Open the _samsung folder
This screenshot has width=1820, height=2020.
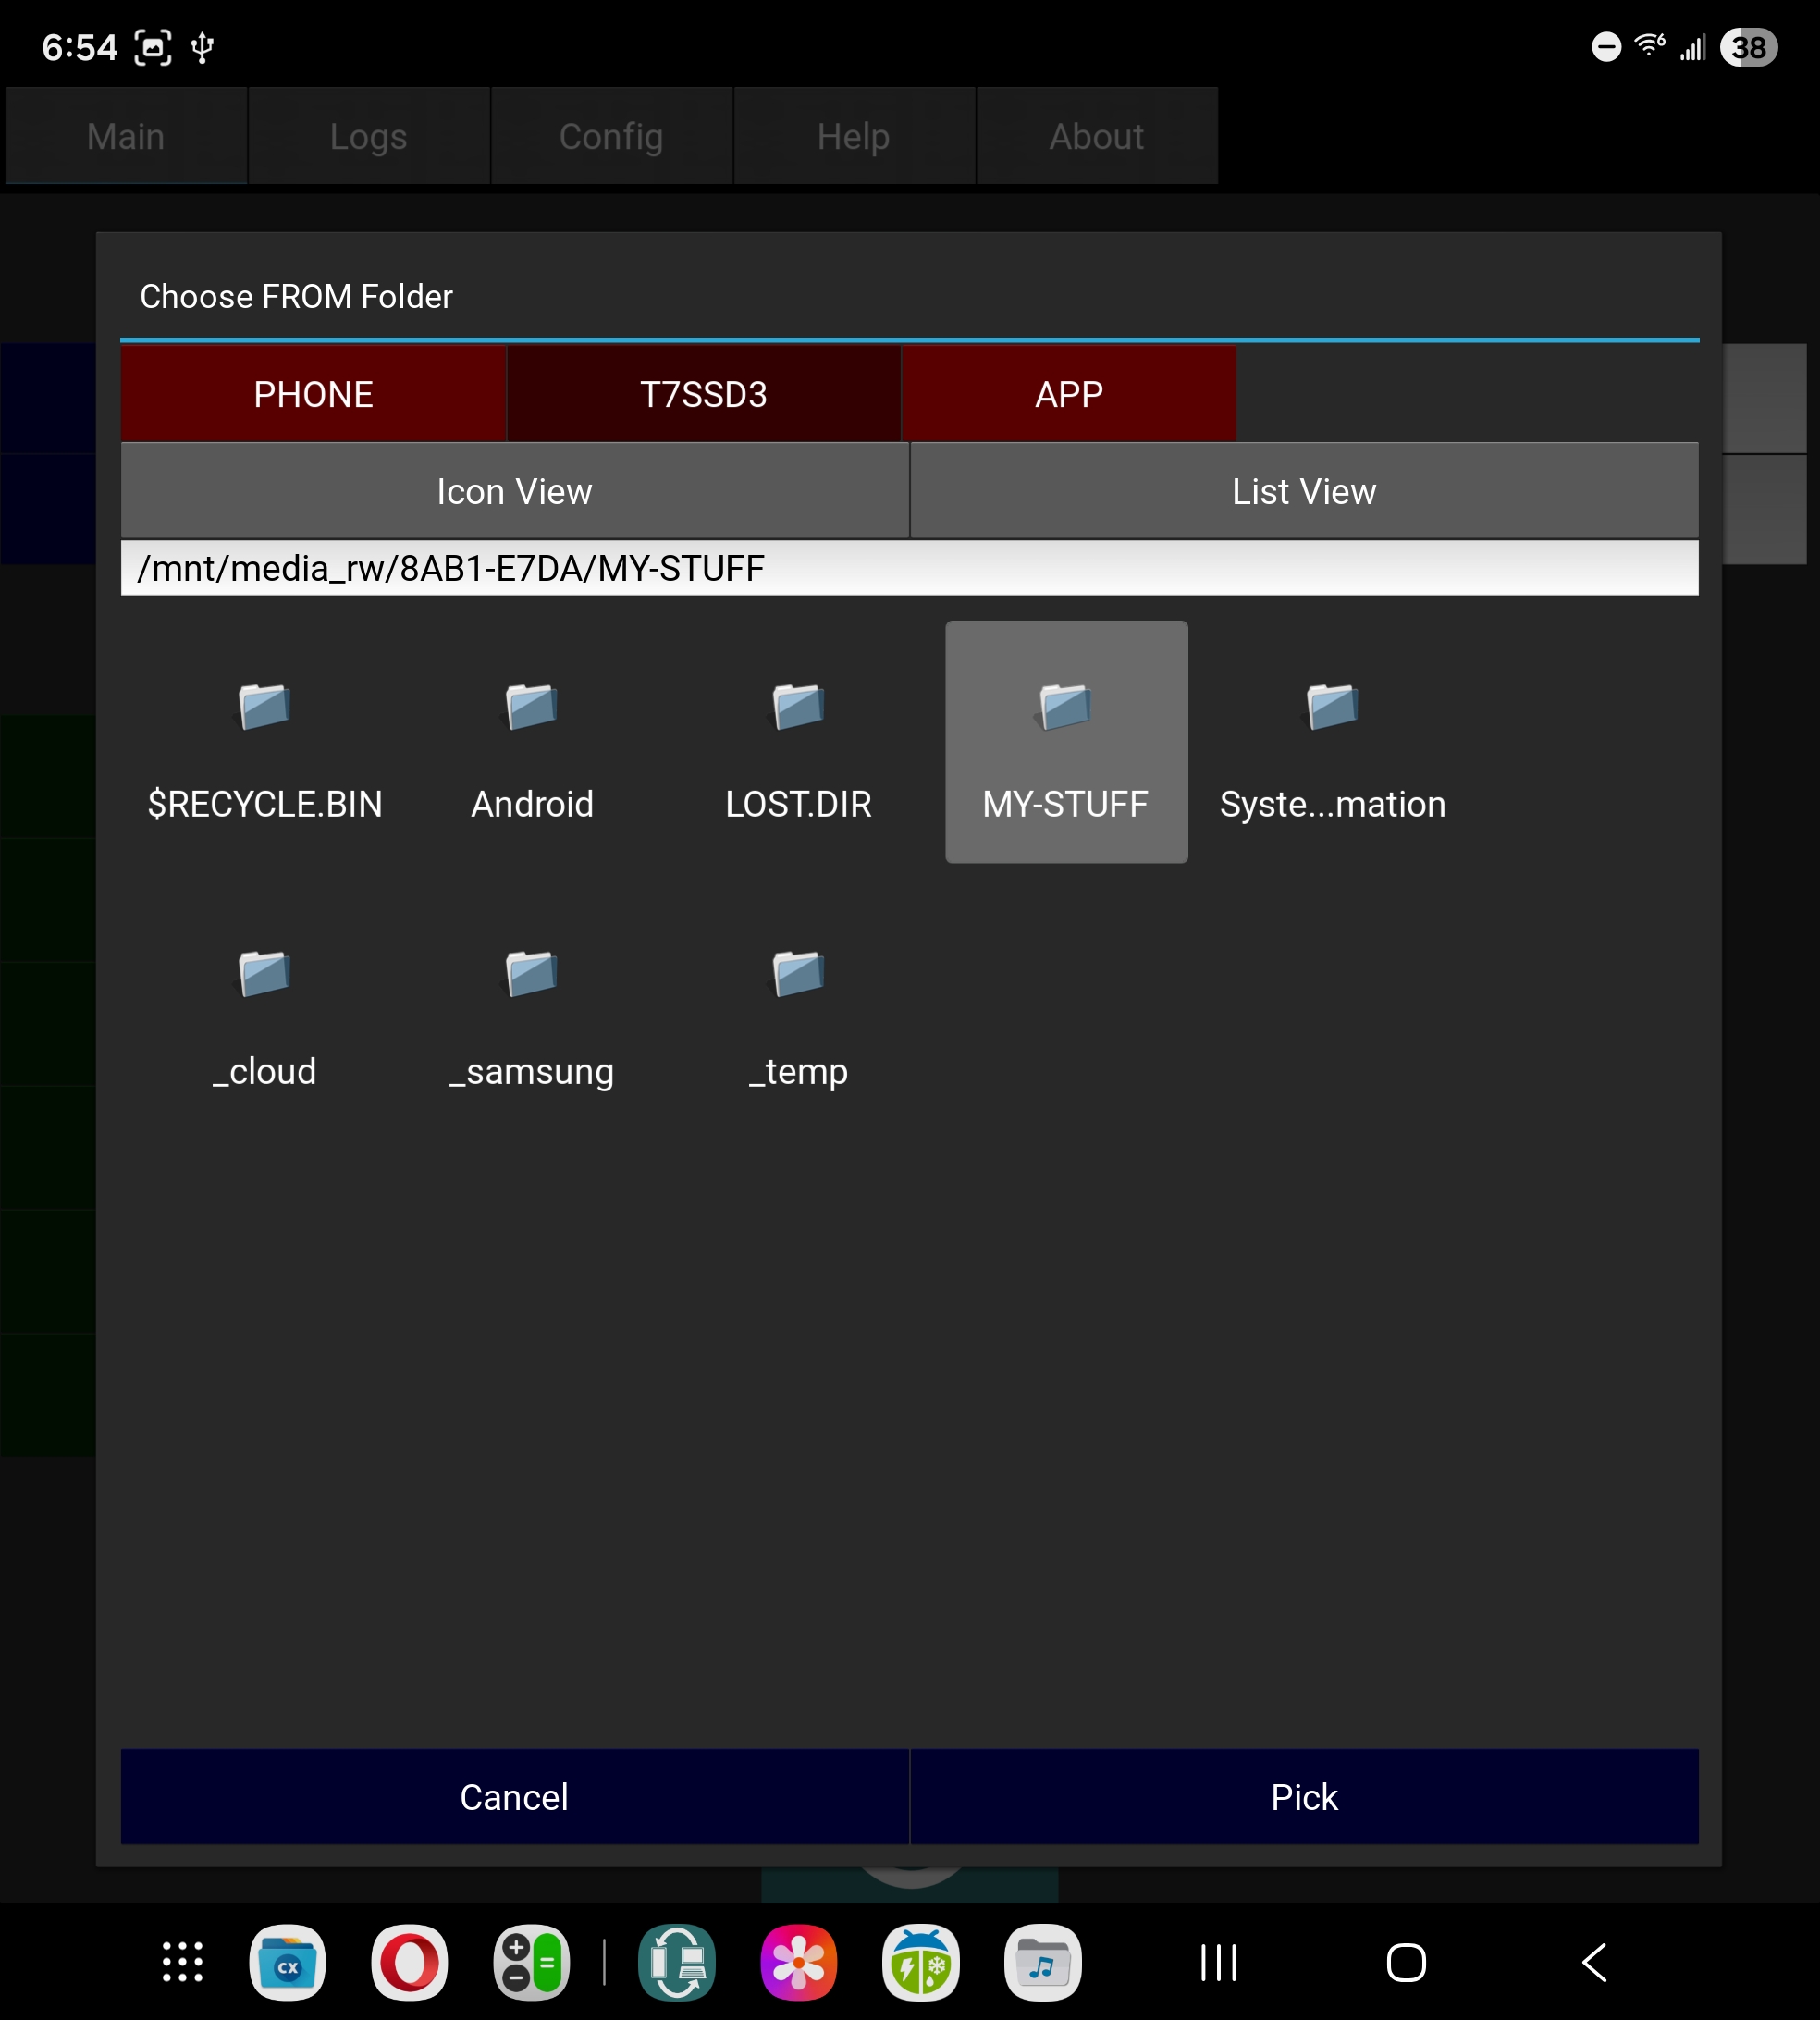(x=532, y=1010)
